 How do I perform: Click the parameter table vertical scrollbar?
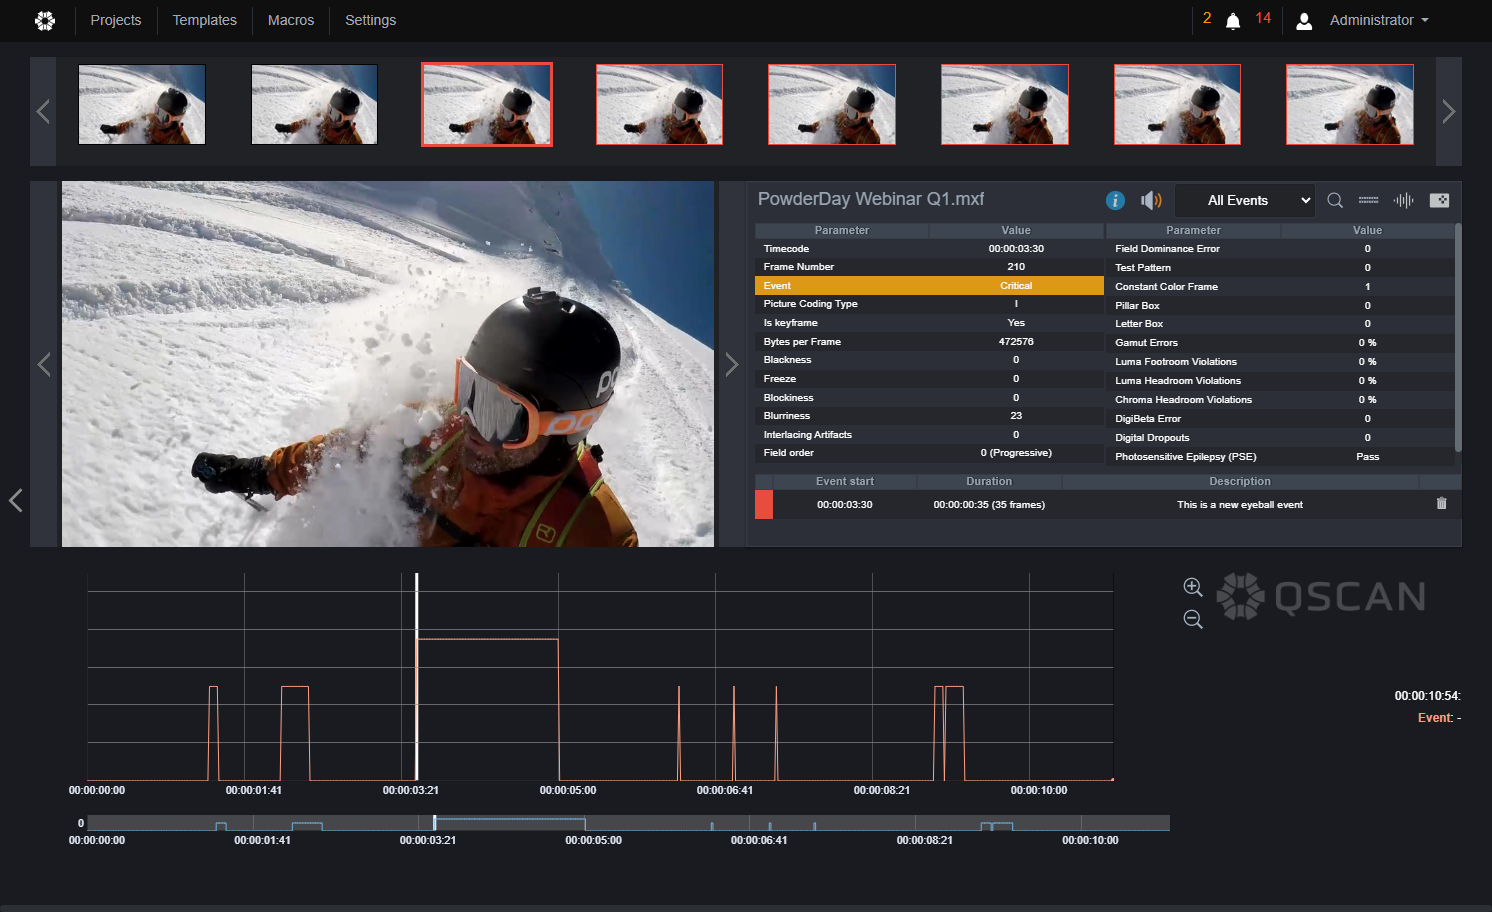1458,338
